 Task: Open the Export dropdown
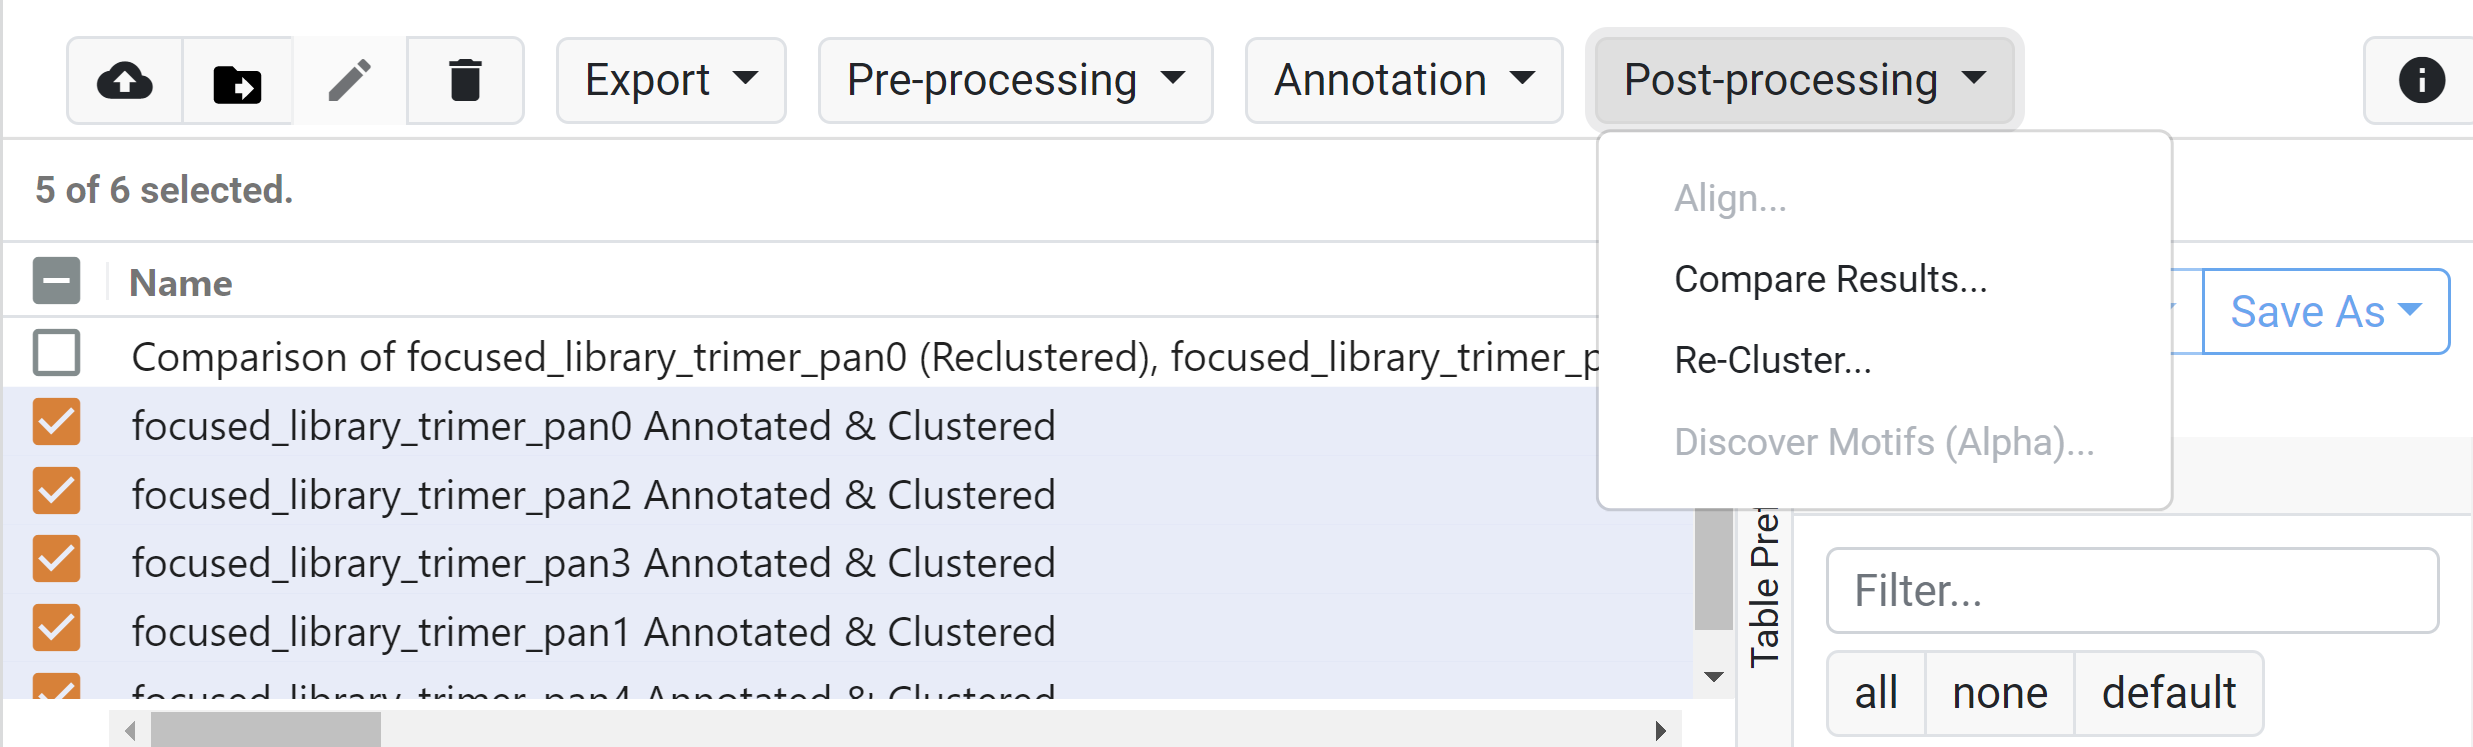tap(671, 81)
